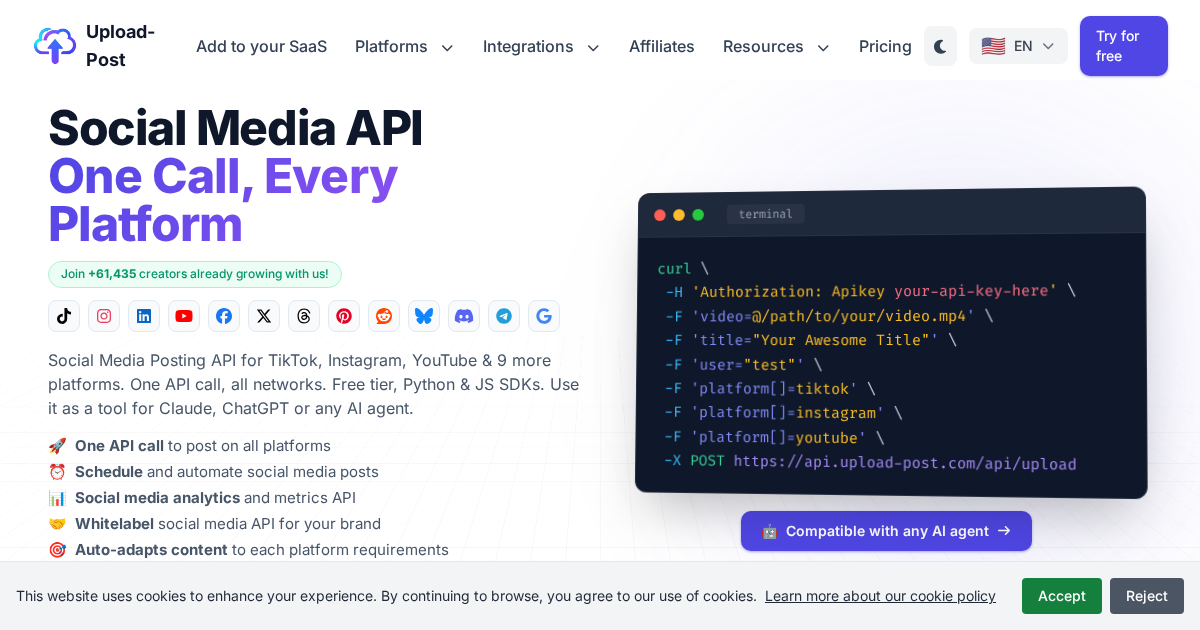Open Learn more about our cookie policy
Image resolution: width=1200 pixels, height=630 pixels.
[880, 596]
